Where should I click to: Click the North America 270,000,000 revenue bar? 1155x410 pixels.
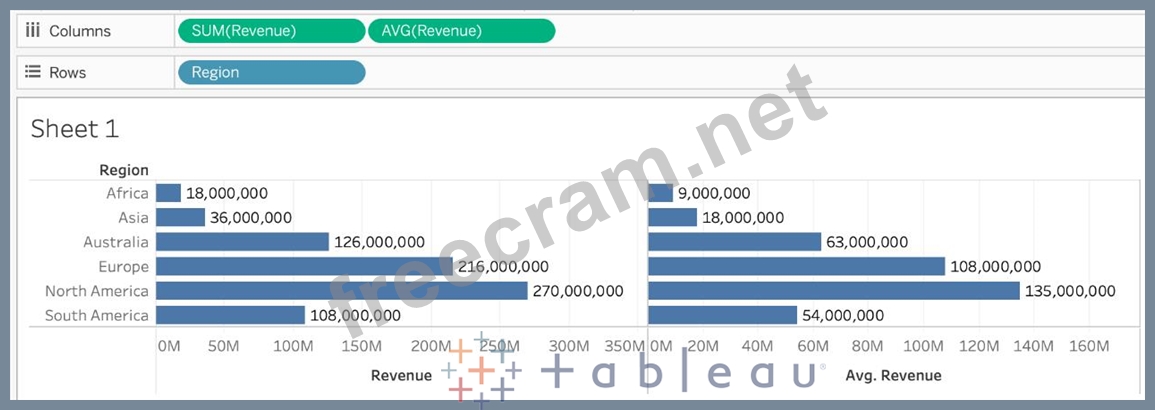coord(341,291)
